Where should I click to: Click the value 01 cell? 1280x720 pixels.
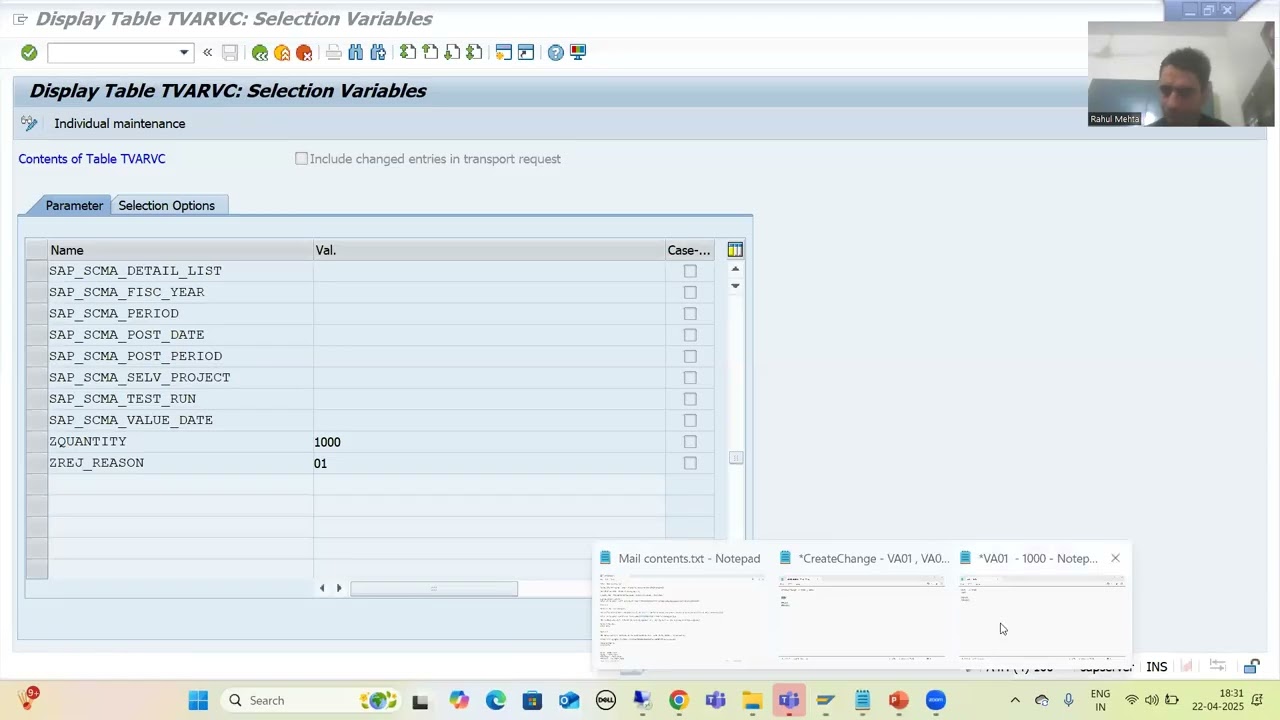point(489,463)
